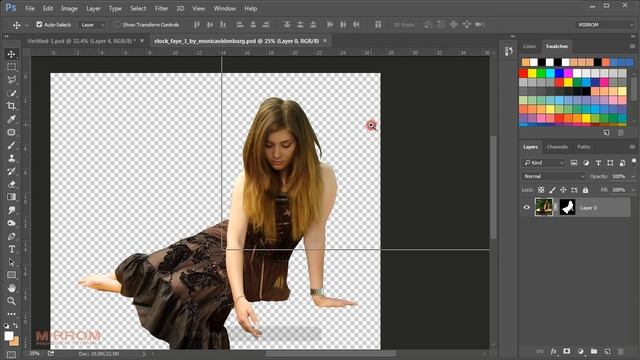Image resolution: width=640 pixels, height=360 pixels.
Task: Switch to the Paths tab
Action: click(x=584, y=147)
